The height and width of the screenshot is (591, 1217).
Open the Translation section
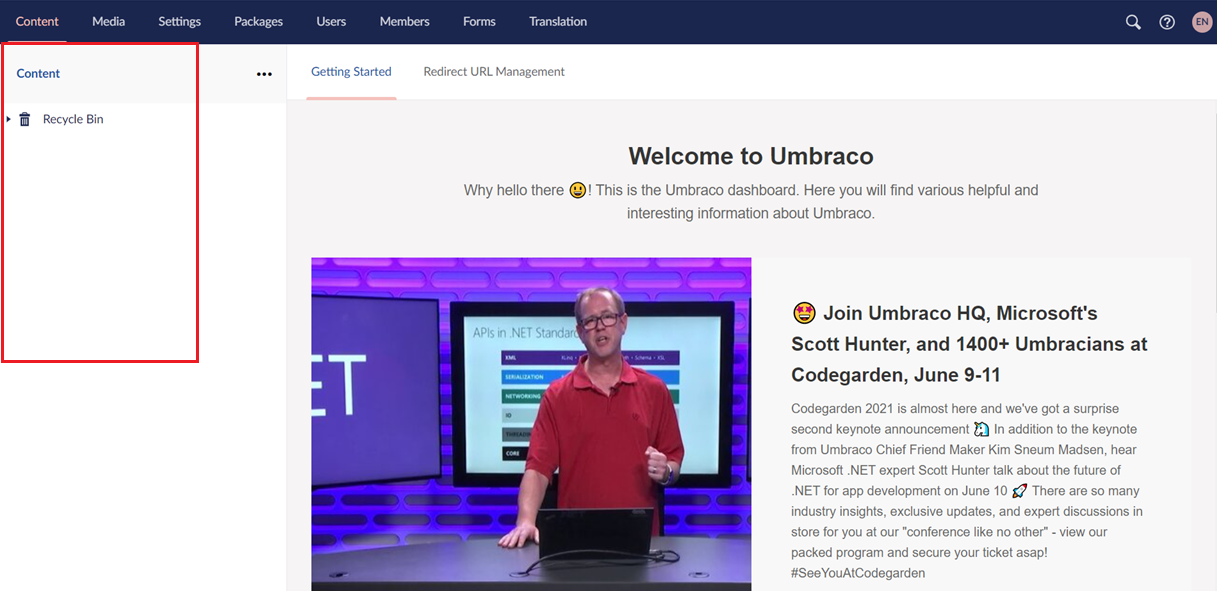558,22
